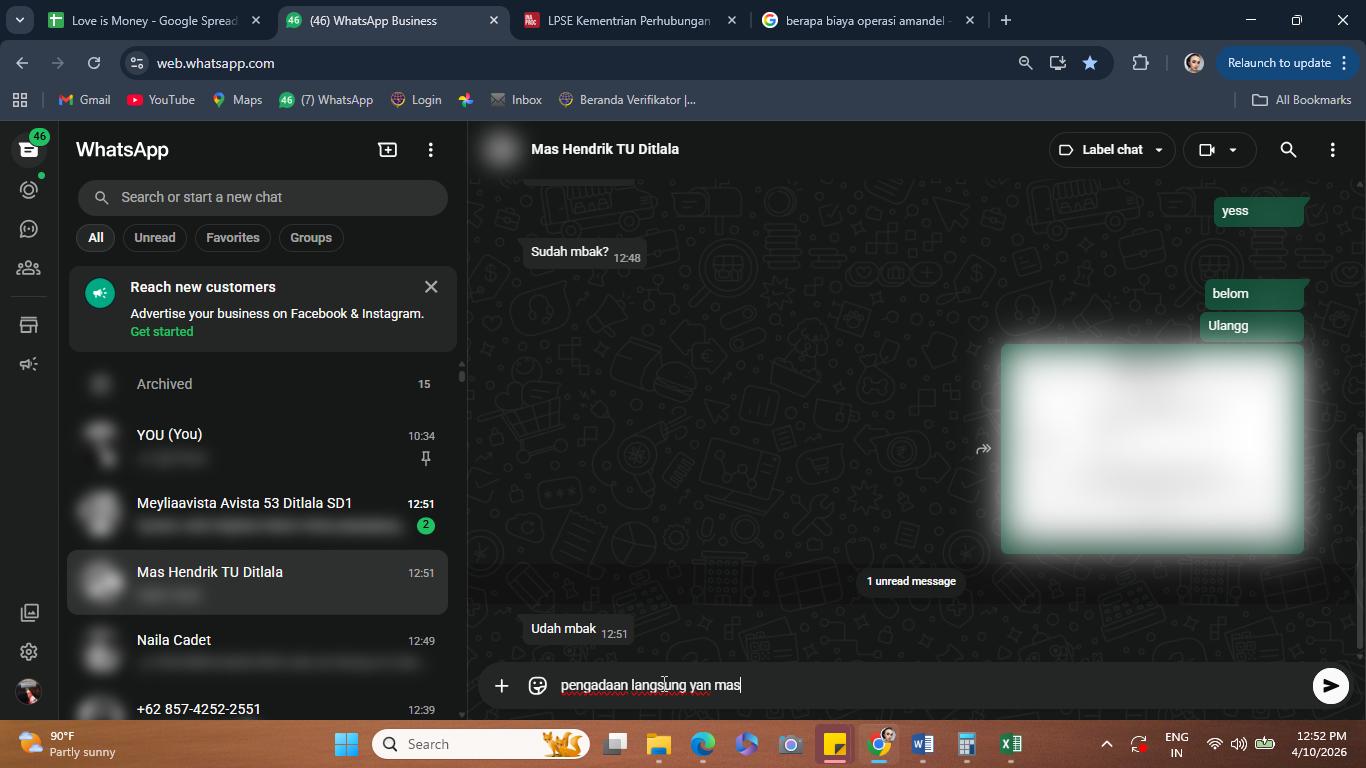Select the Groups chat filter
Screen dimensions: 1366x768
coord(311,238)
